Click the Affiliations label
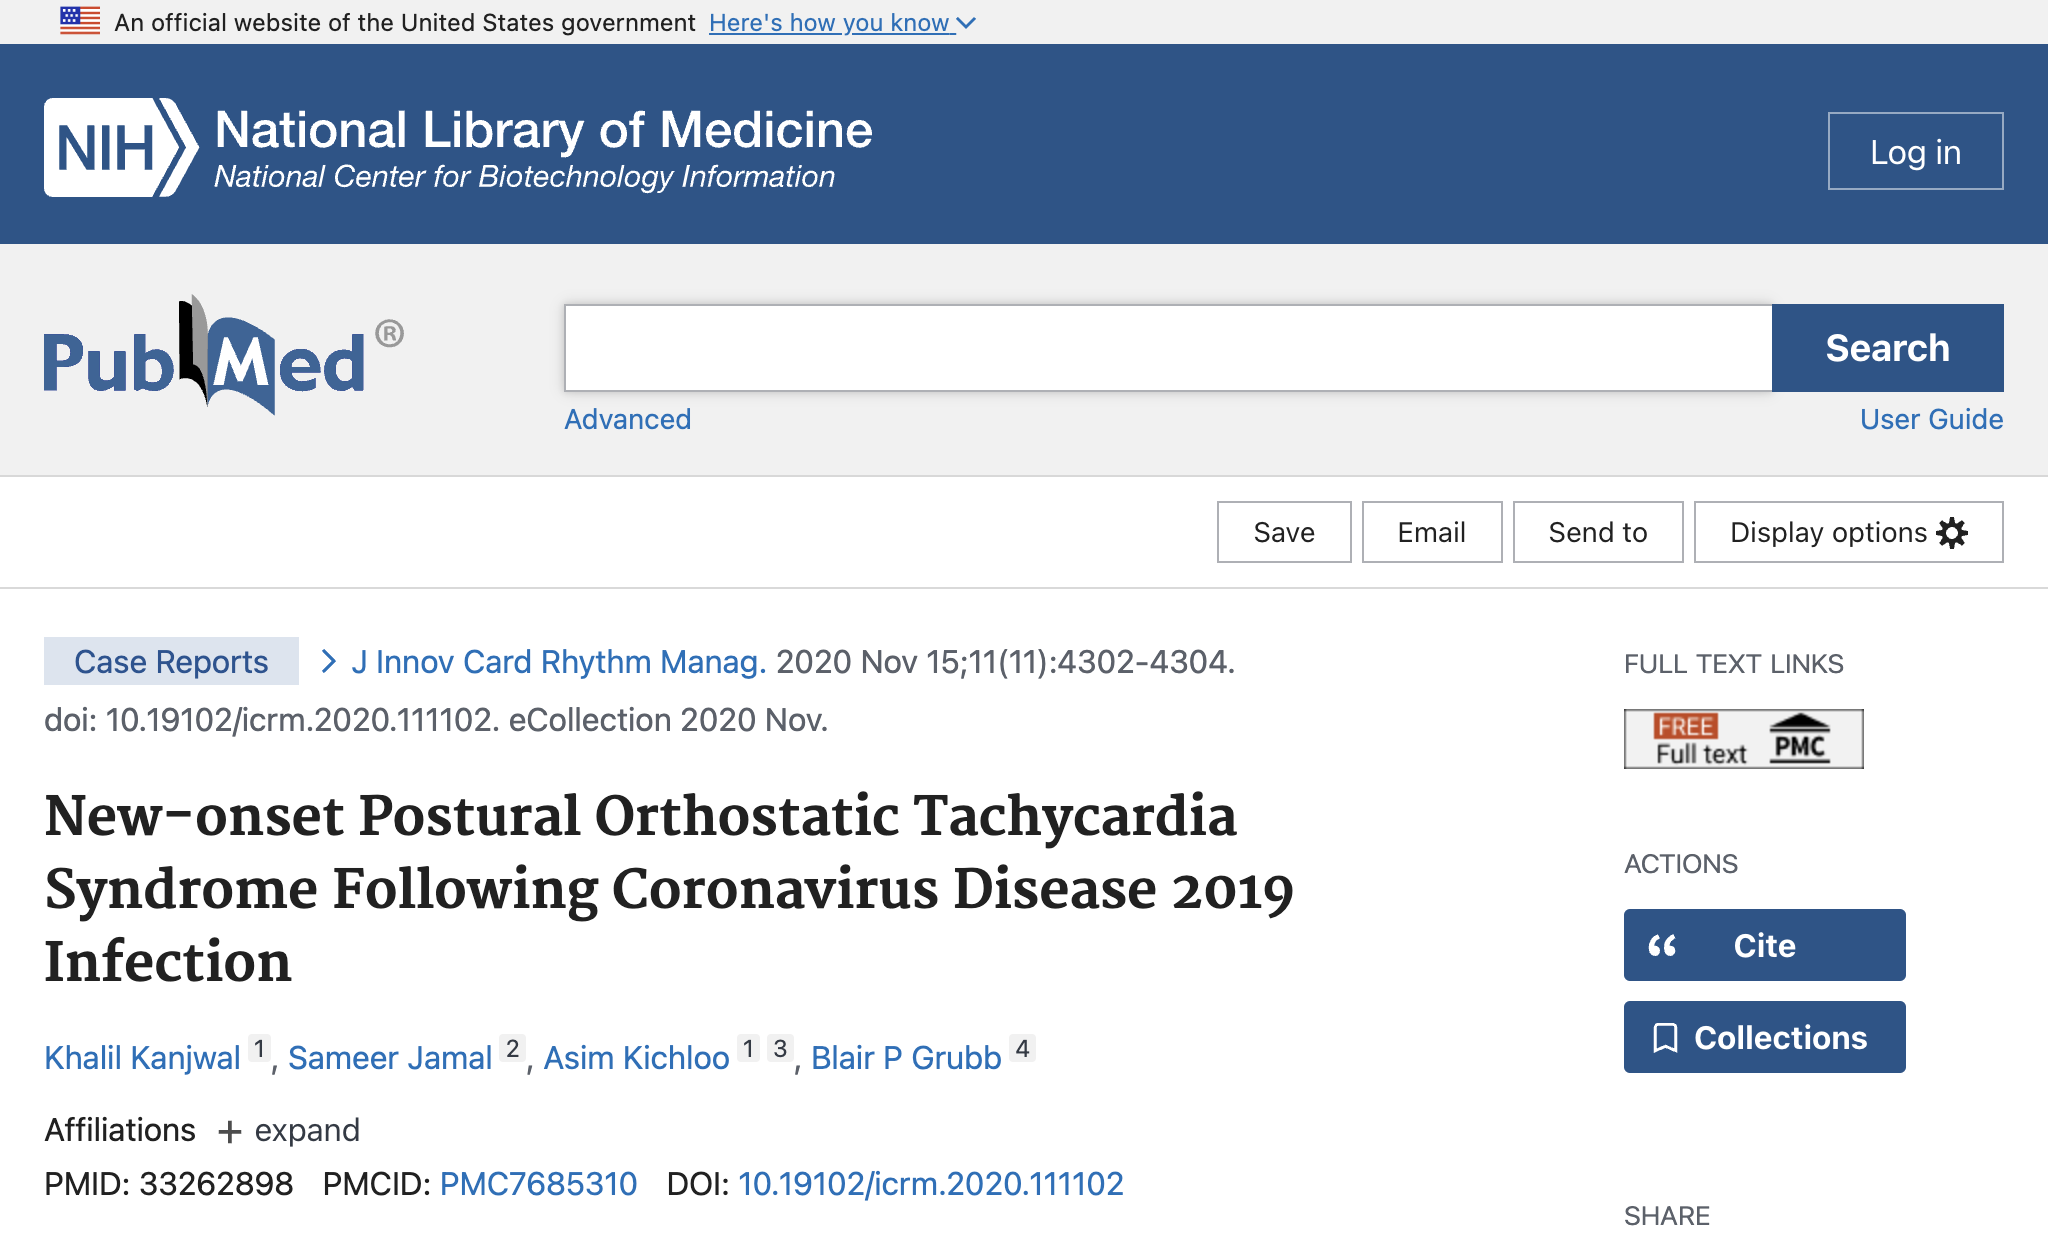 [120, 1130]
